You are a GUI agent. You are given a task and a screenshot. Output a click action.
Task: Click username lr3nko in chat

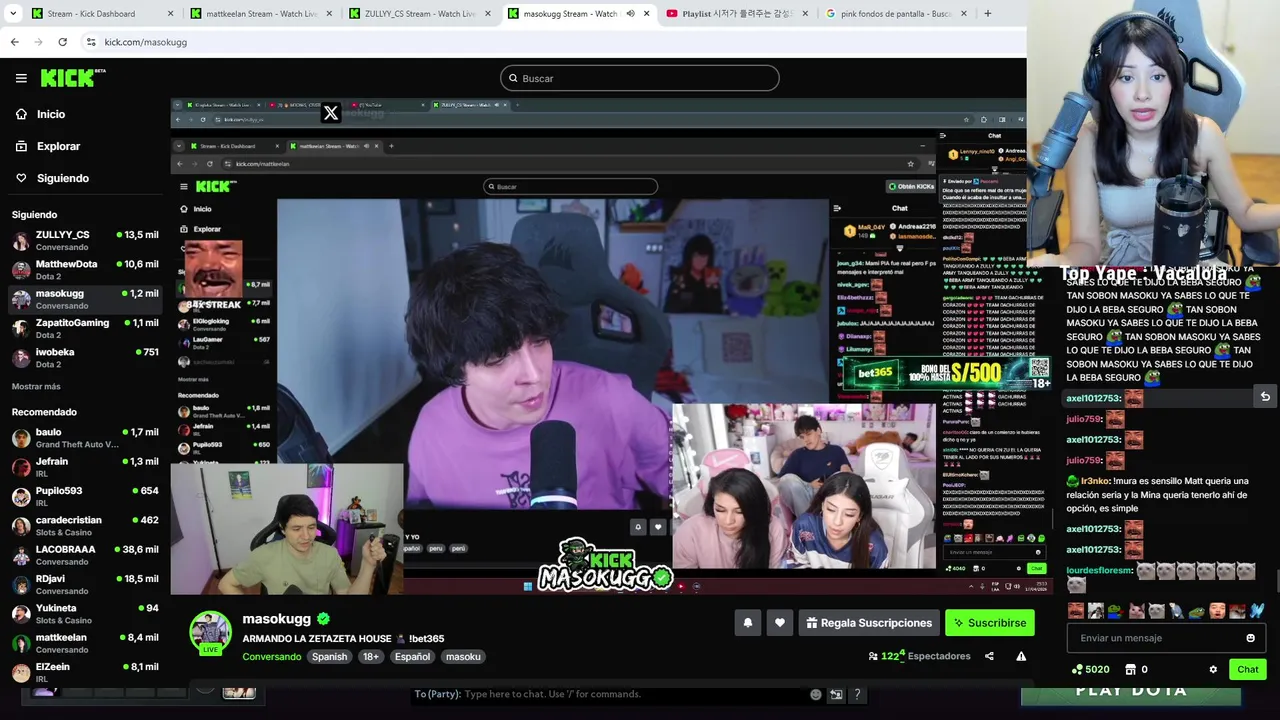1095,481
